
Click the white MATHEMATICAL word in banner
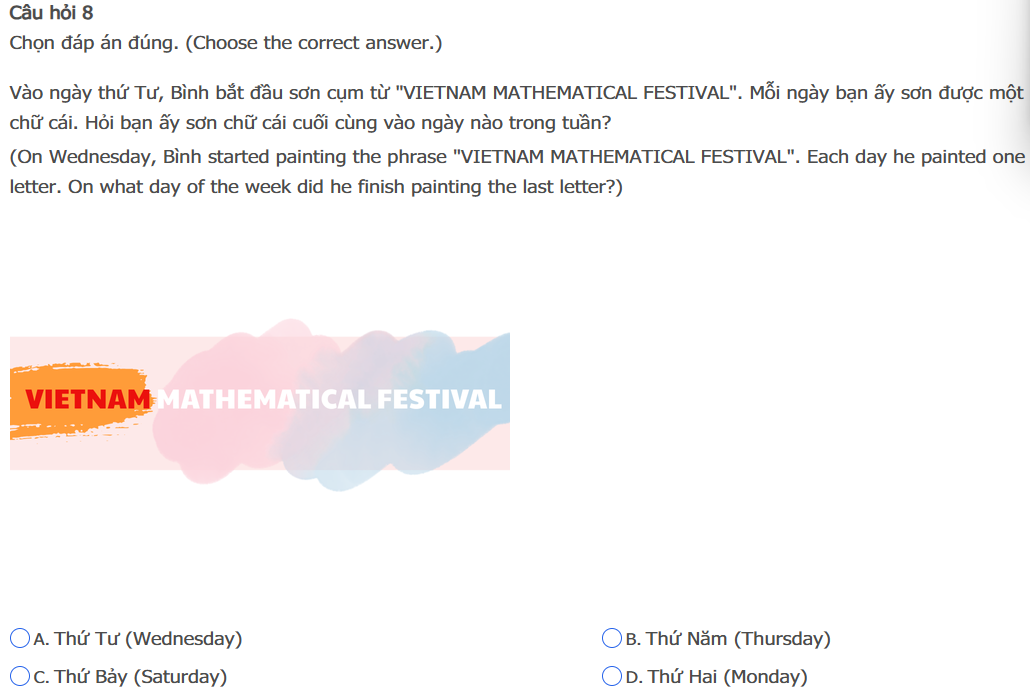[264, 400]
